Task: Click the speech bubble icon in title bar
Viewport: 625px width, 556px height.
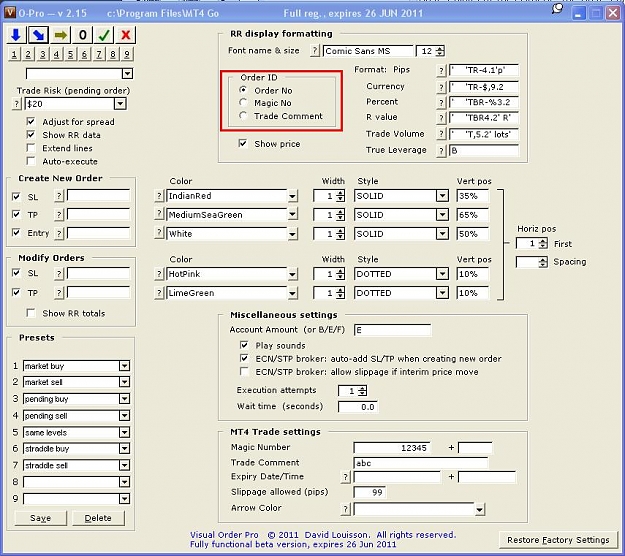Action: (x=557, y=8)
